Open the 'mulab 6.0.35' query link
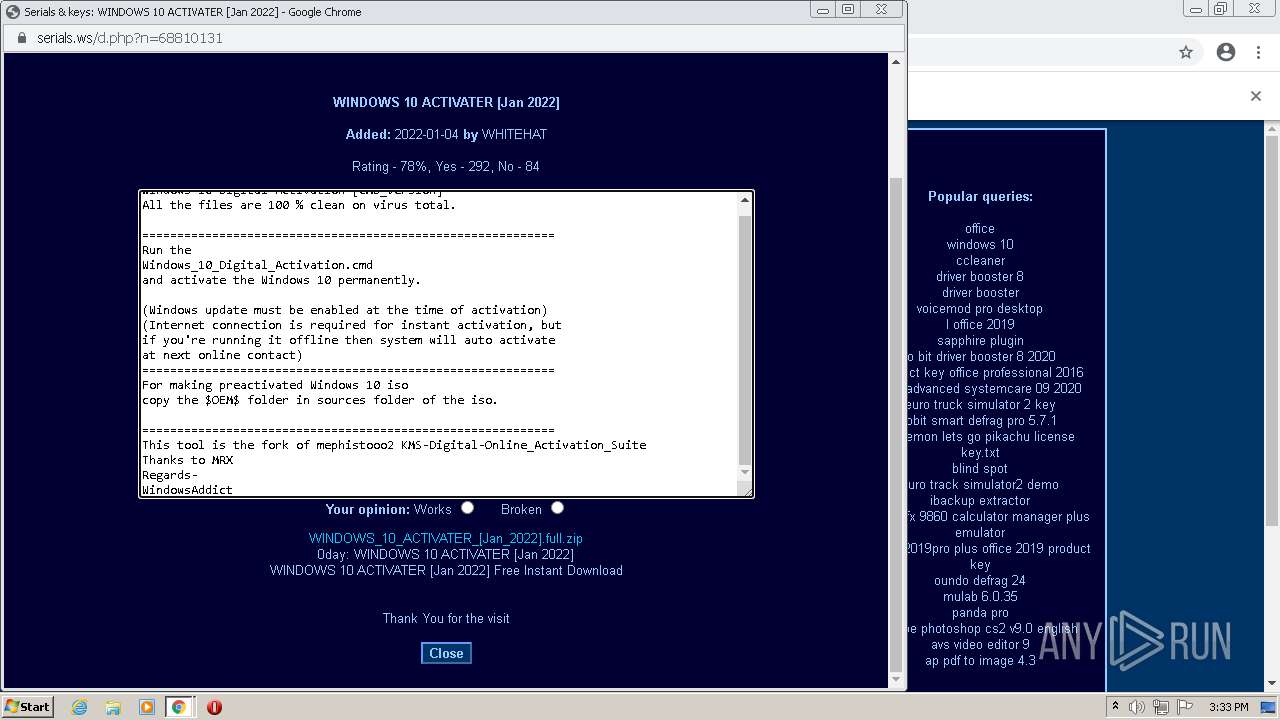This screenshot has width=1280, height=720. [x=980, y=596]
